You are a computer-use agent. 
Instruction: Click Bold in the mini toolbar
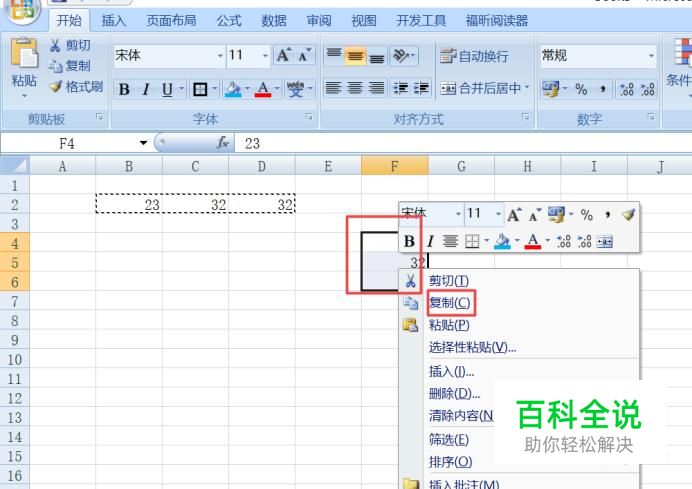coord(409,241)
